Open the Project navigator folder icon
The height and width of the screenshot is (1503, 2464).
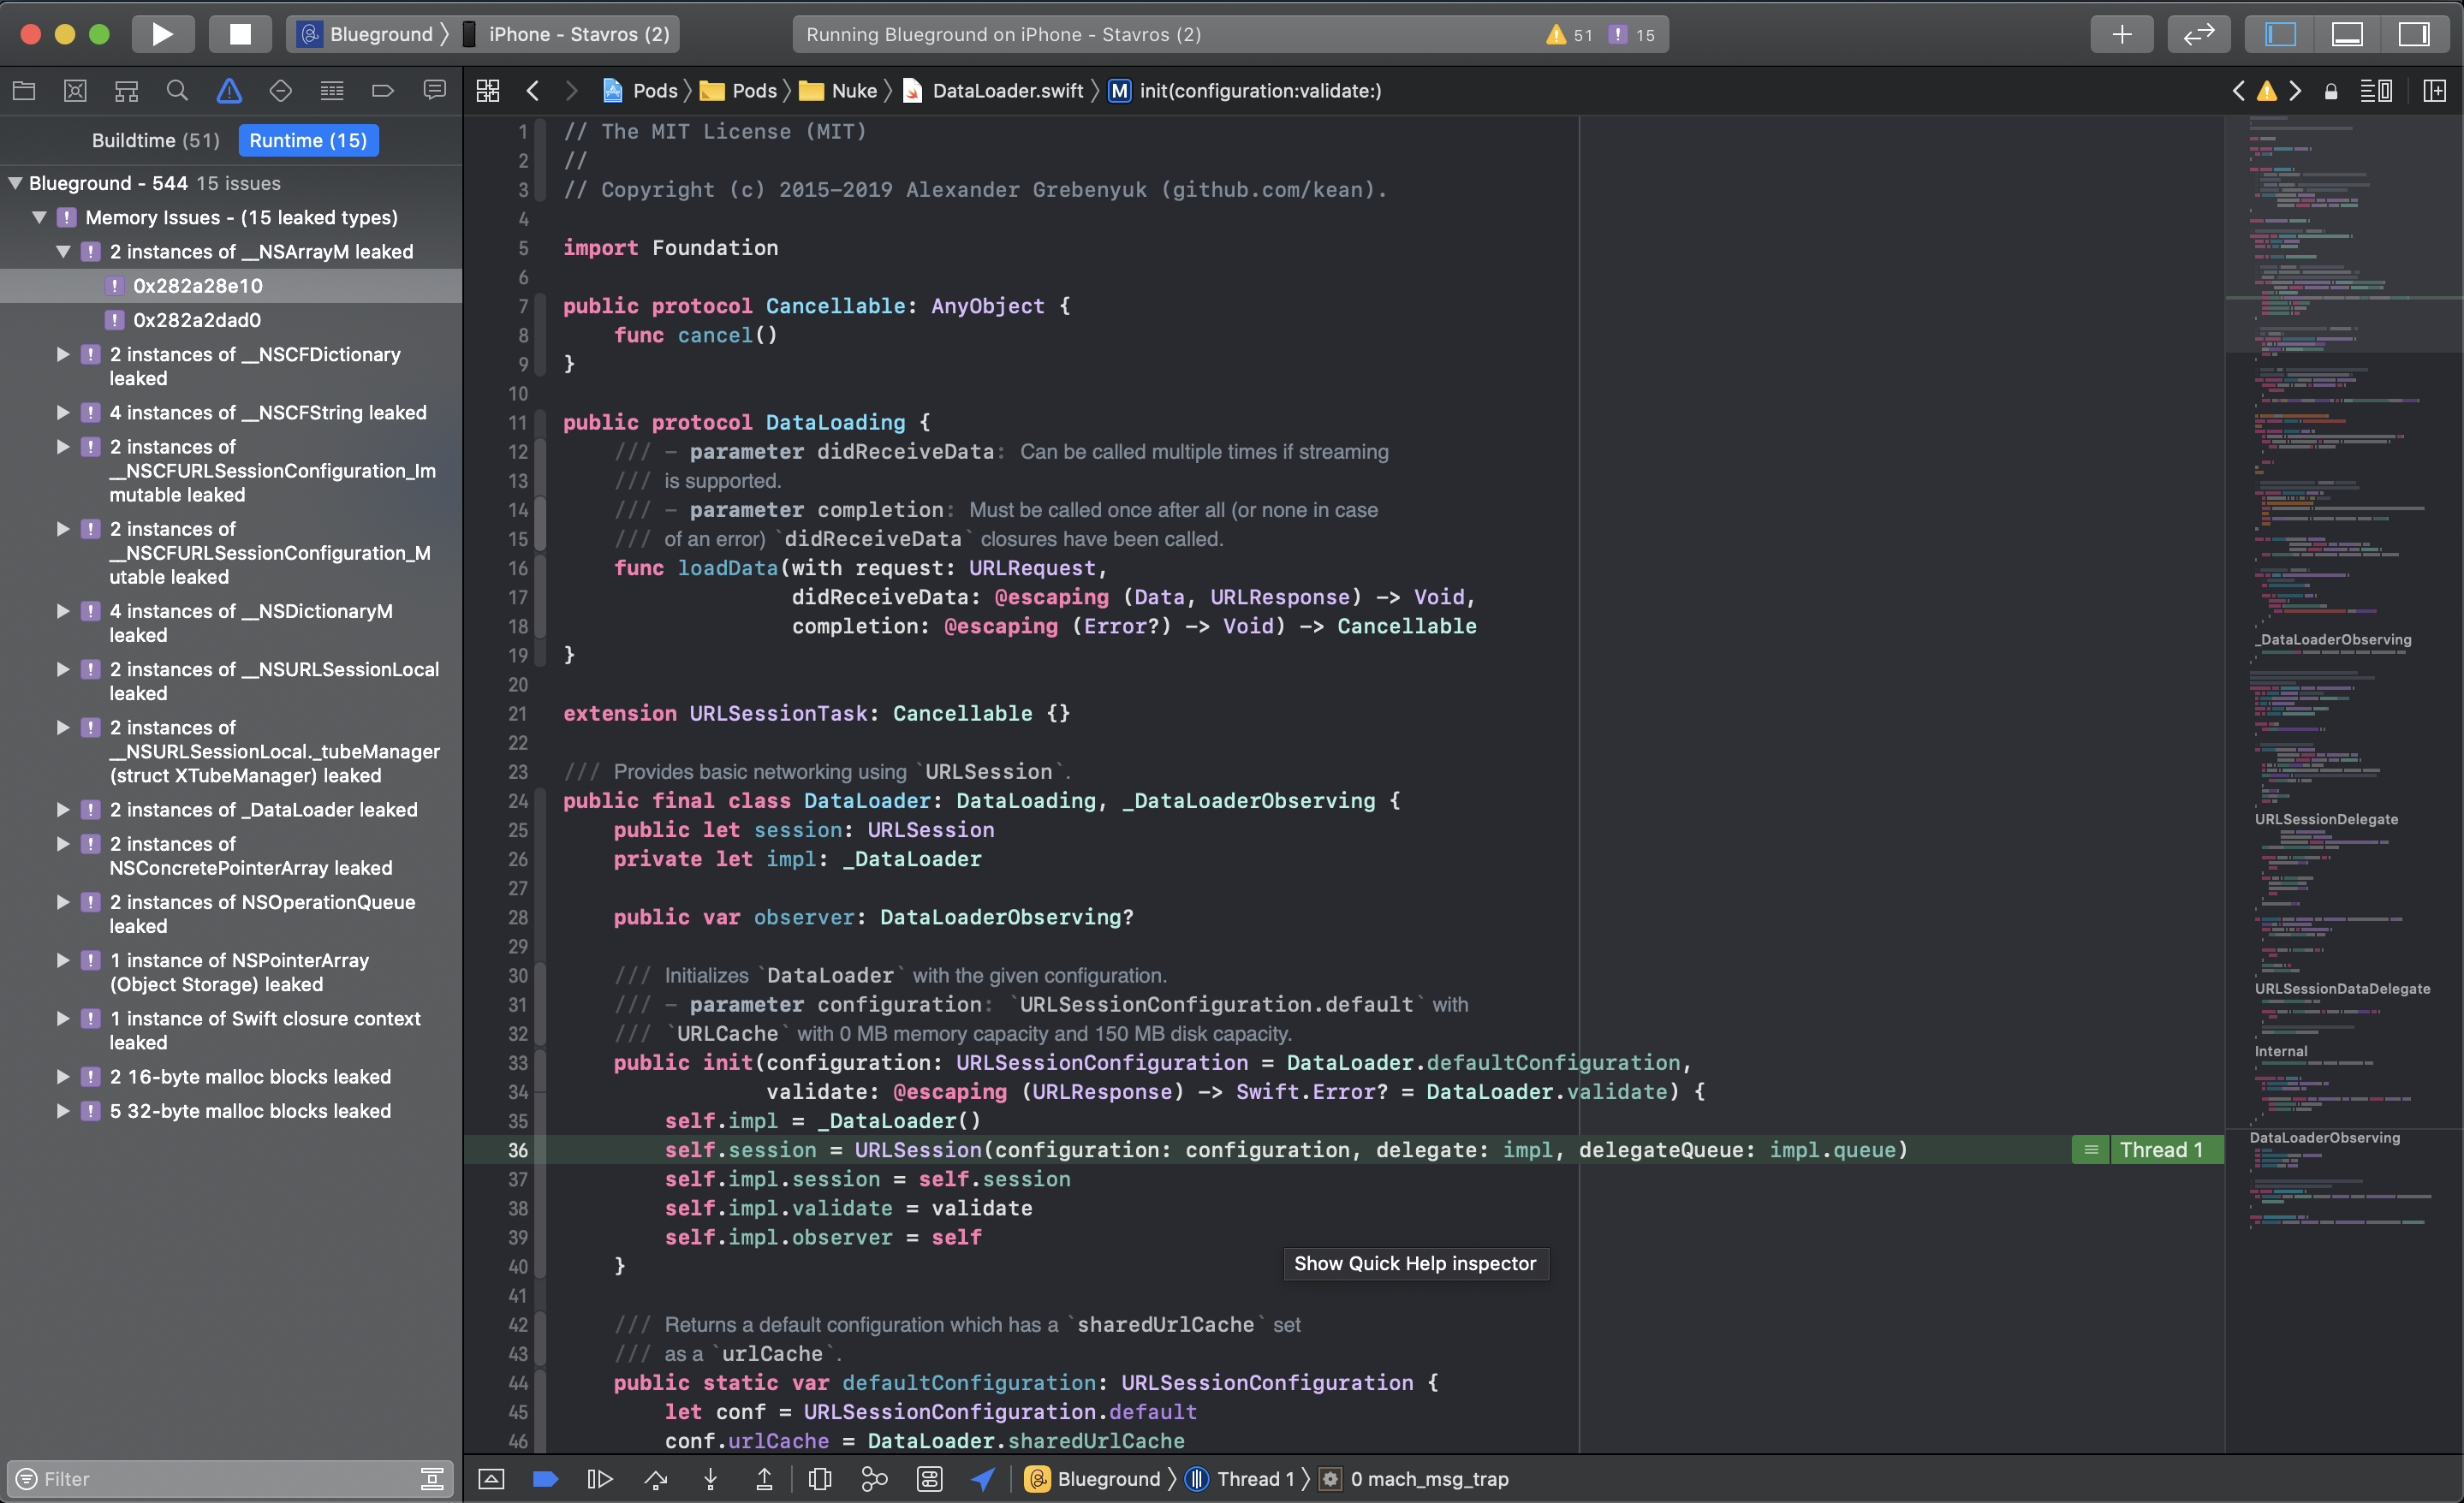coord(24,91)
